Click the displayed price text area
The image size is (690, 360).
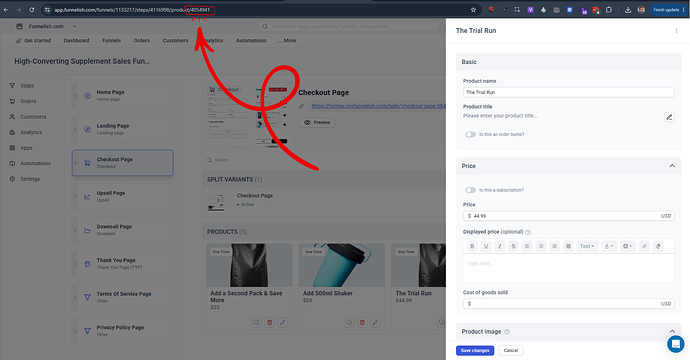point(569,268)
